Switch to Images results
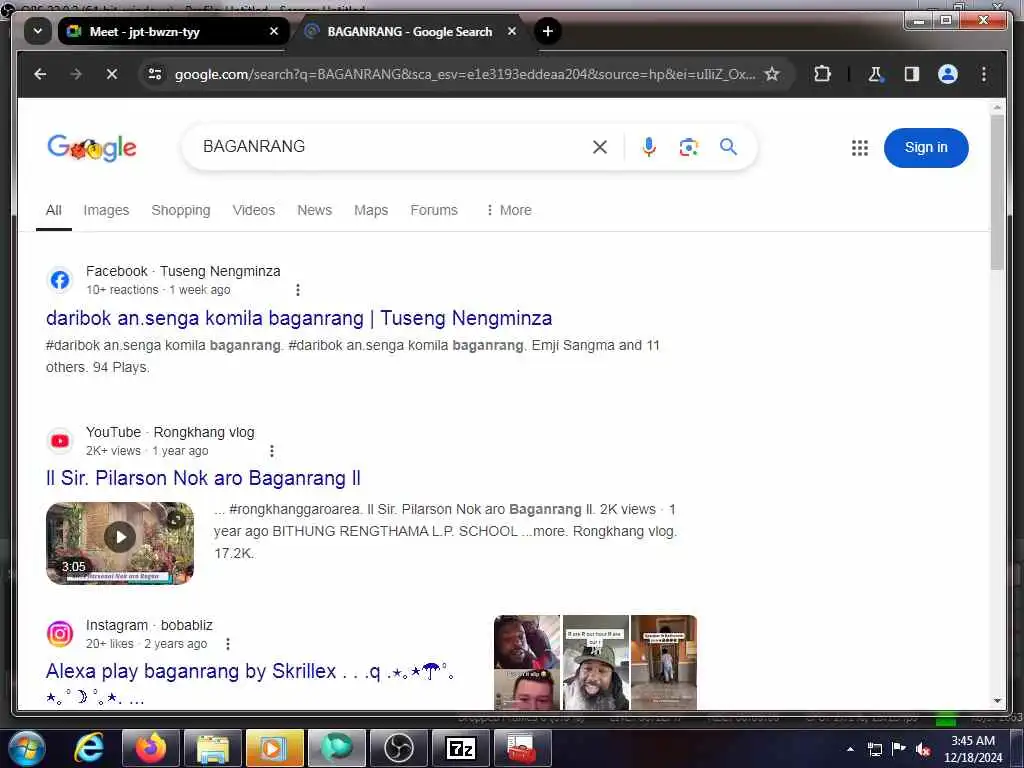The height and width of the screenshot is (768, 1024). 106,210
